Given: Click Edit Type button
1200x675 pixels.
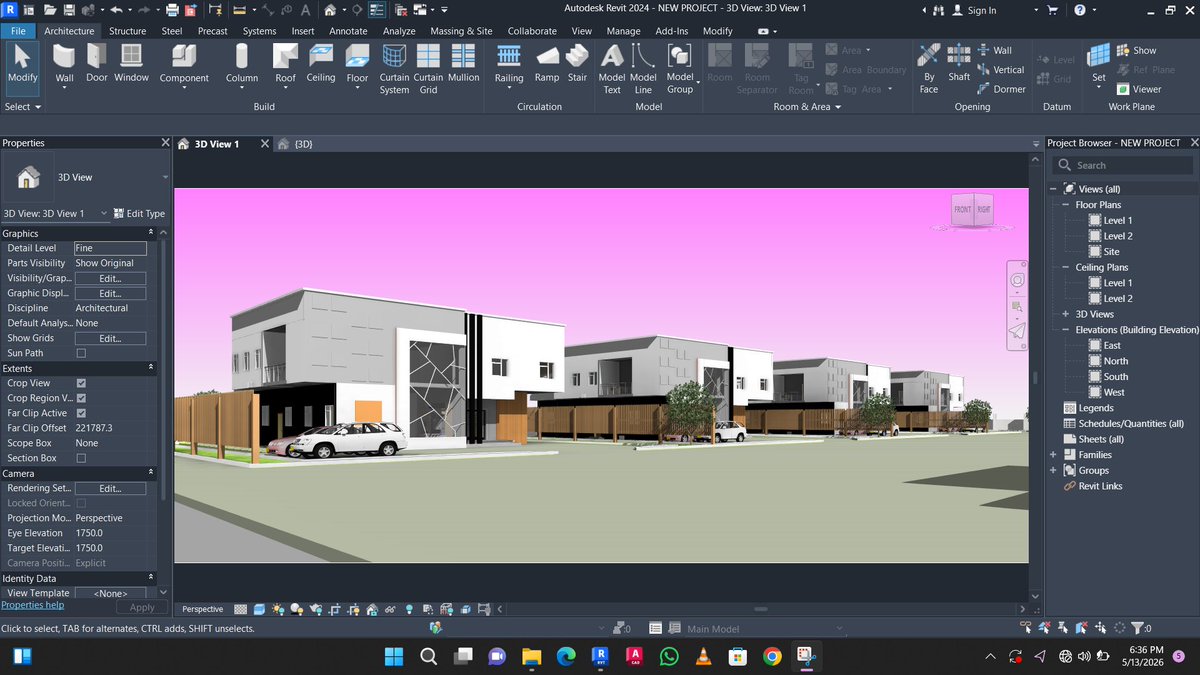Looking at the screenshot, I should click(139, 213).
